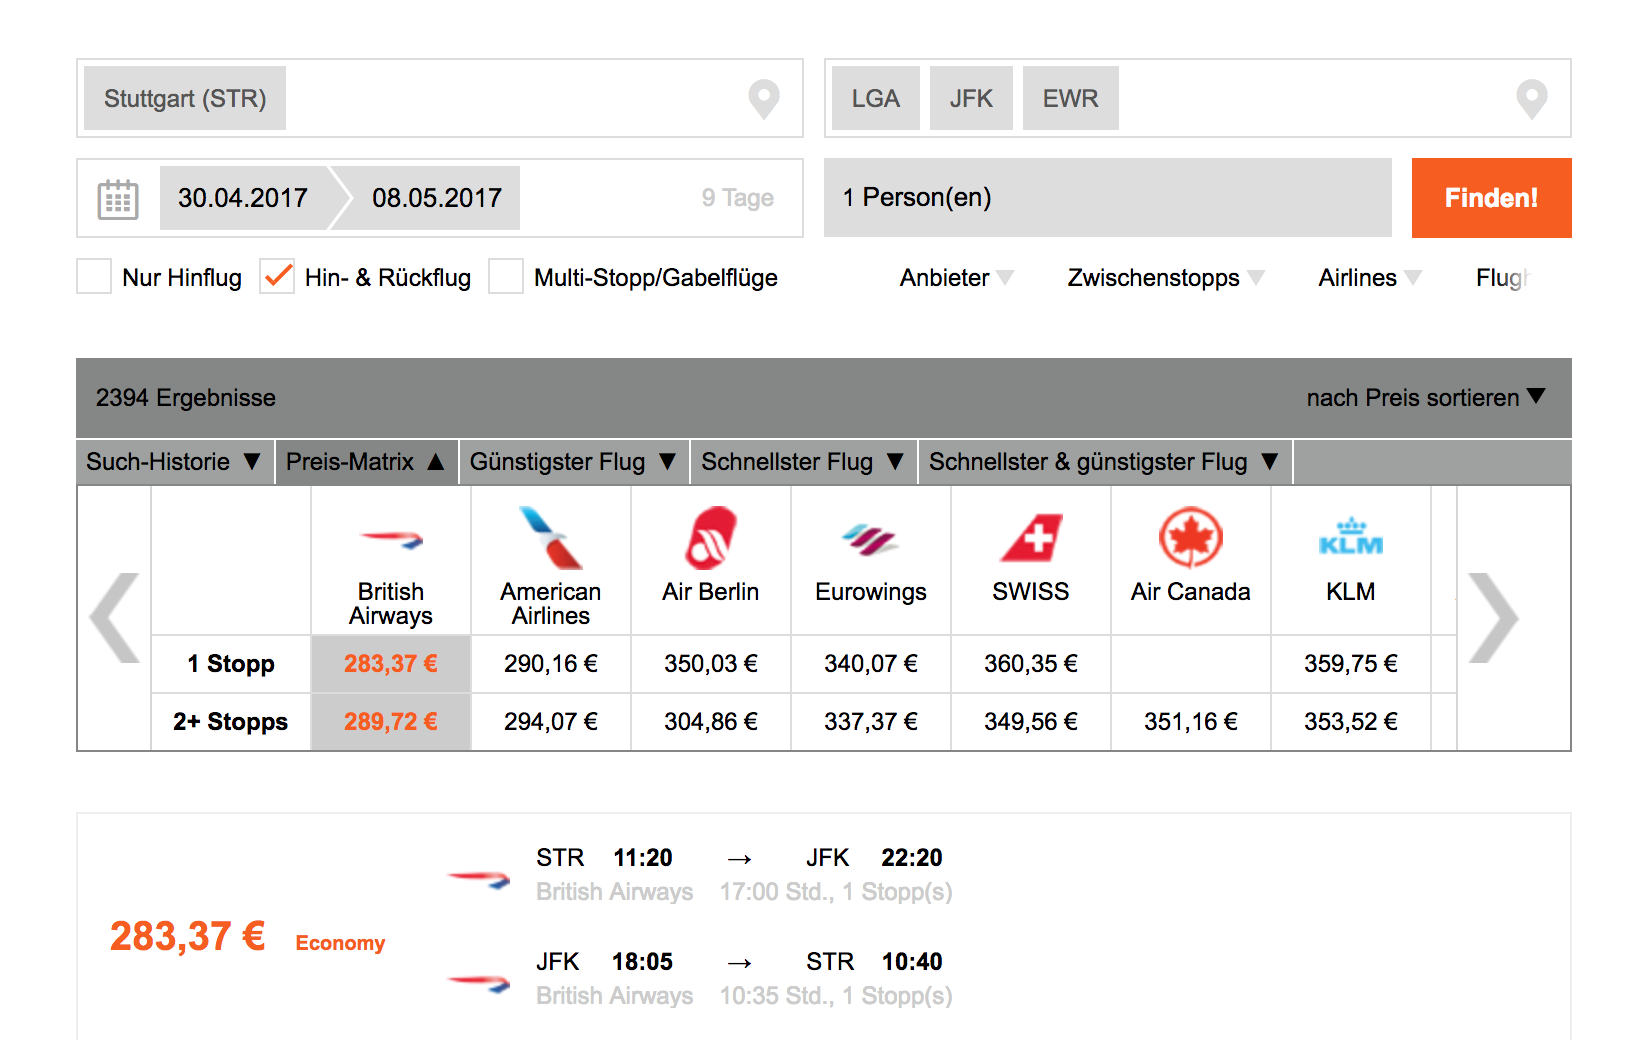Click the location pin in the destination field
Viewport: 1650px width, 1040px height.
coord(1532,99)
